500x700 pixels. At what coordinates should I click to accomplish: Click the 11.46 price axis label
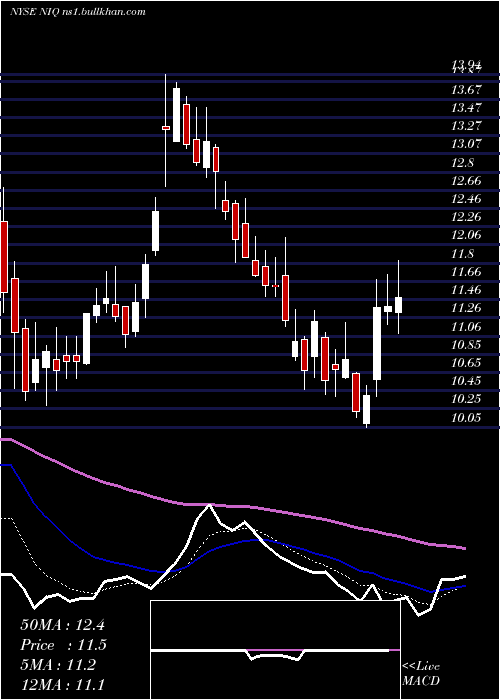coord(467,290)
